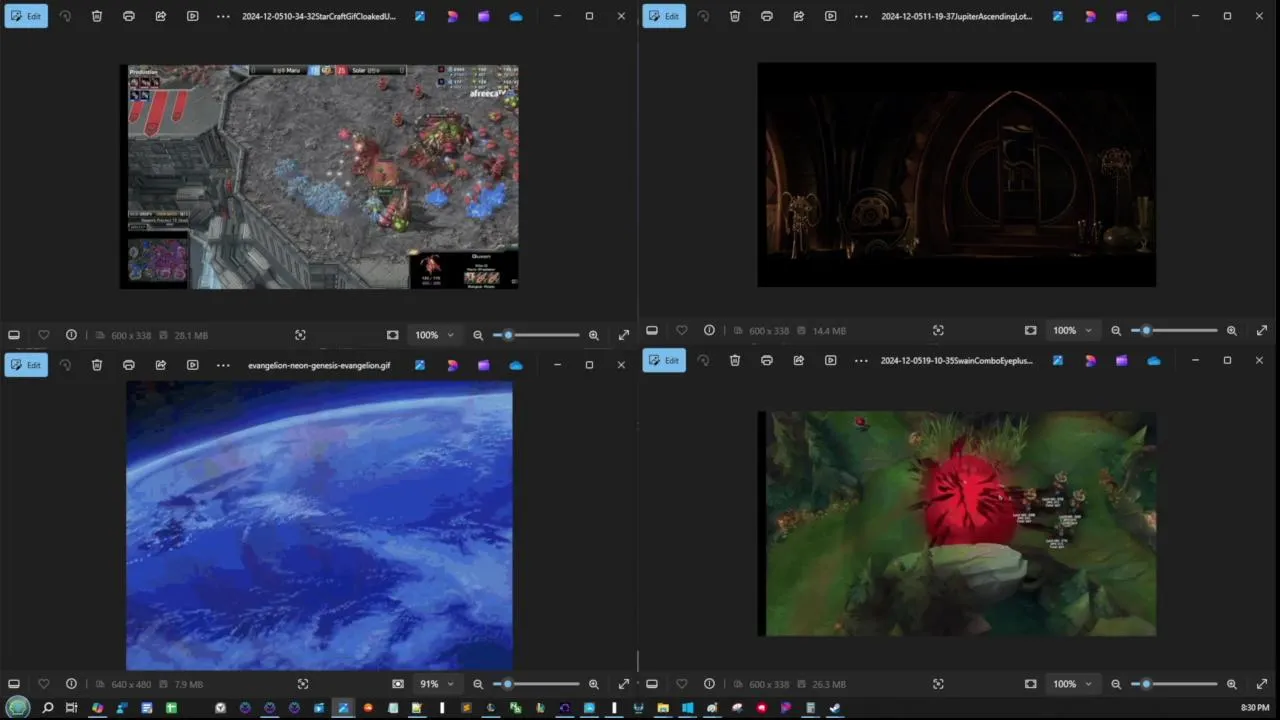Image resolution: width=1280 pixels, height=720 pixels.
Task: Enter full screen in the StarCraft window
Action: (x=624, y=335)
